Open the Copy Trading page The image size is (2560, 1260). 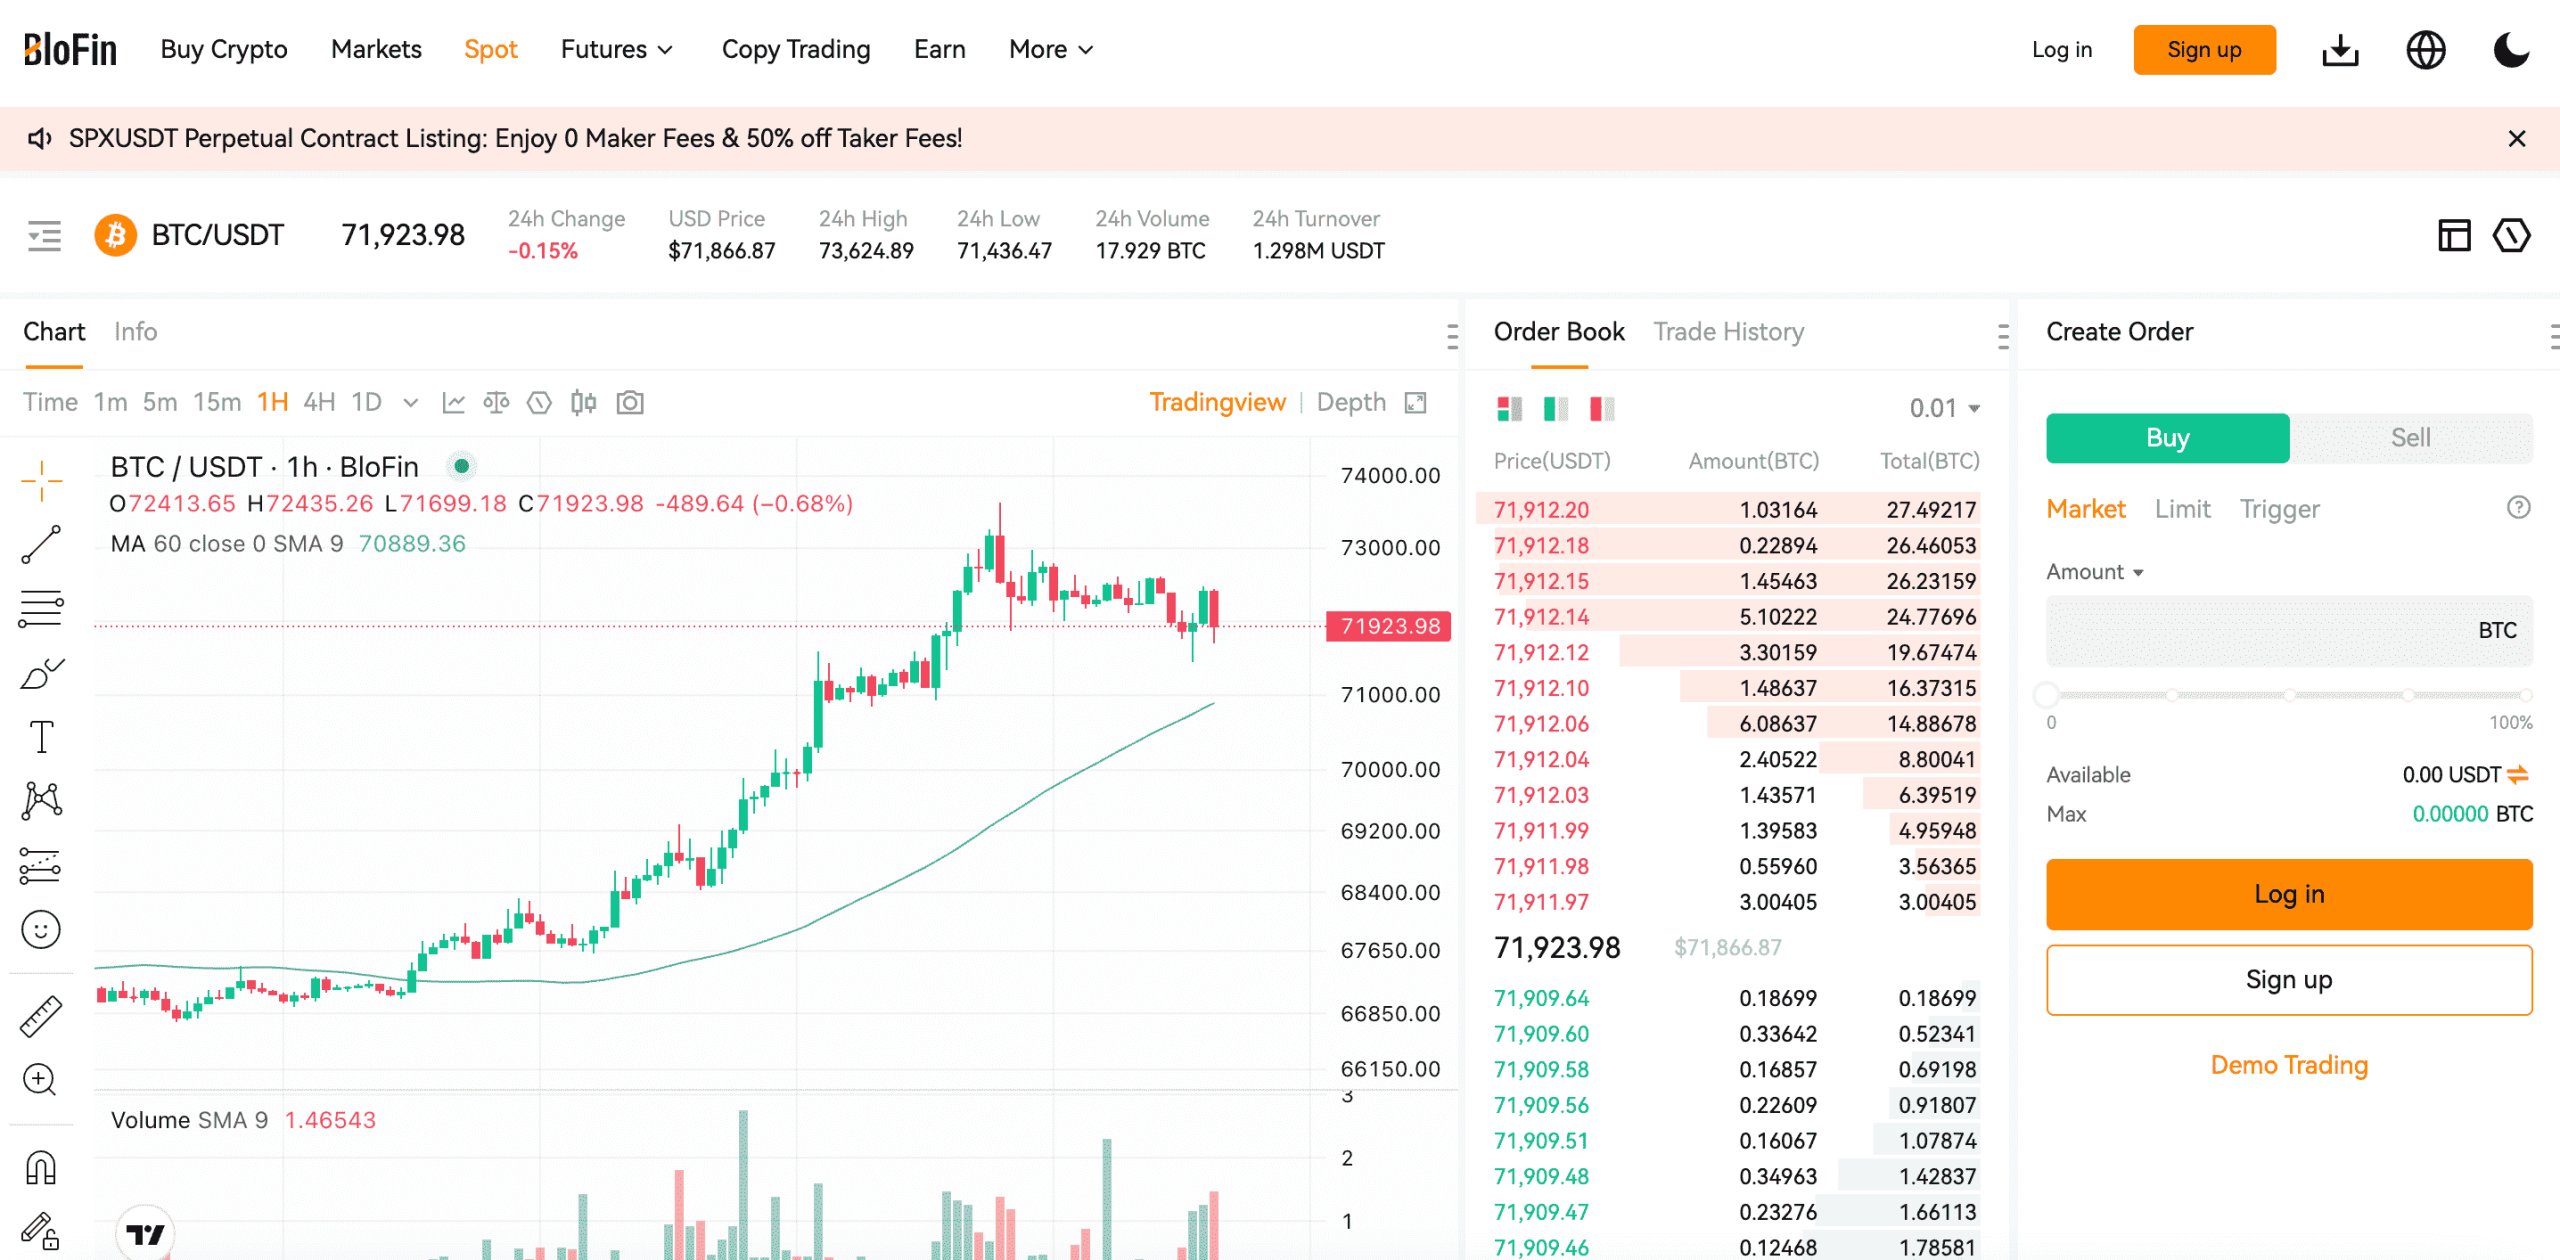[796, 50]
